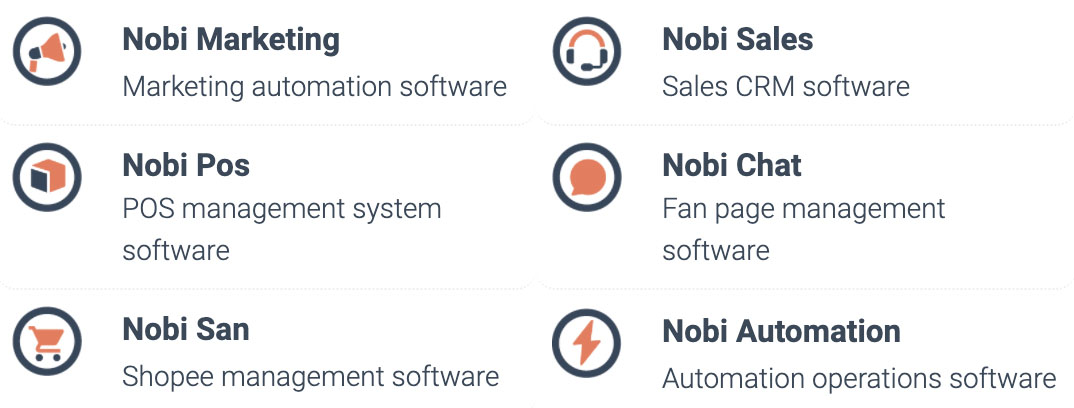Screen dimensions: 1074x408
Task: Click the "POS management system software" description
Action: (281, 229)
